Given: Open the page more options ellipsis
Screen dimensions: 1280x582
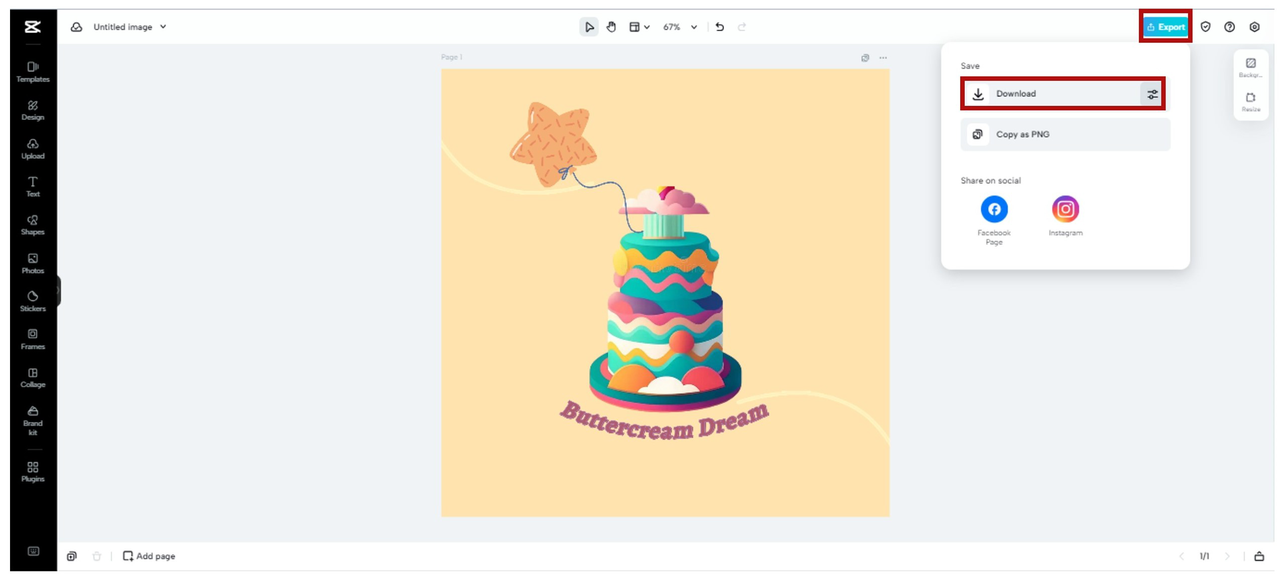Looking at the screenshot, I should tap(883, 58).
